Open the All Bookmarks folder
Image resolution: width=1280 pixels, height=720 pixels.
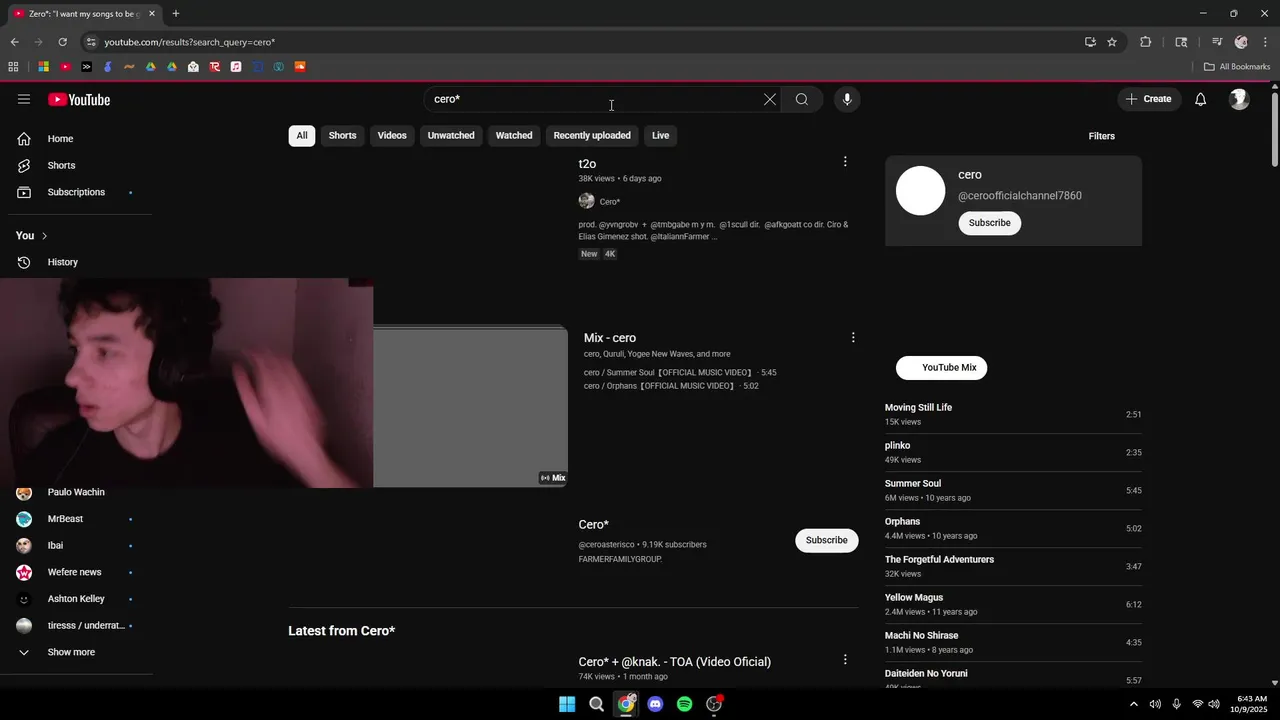click(x=1237, y=67)
